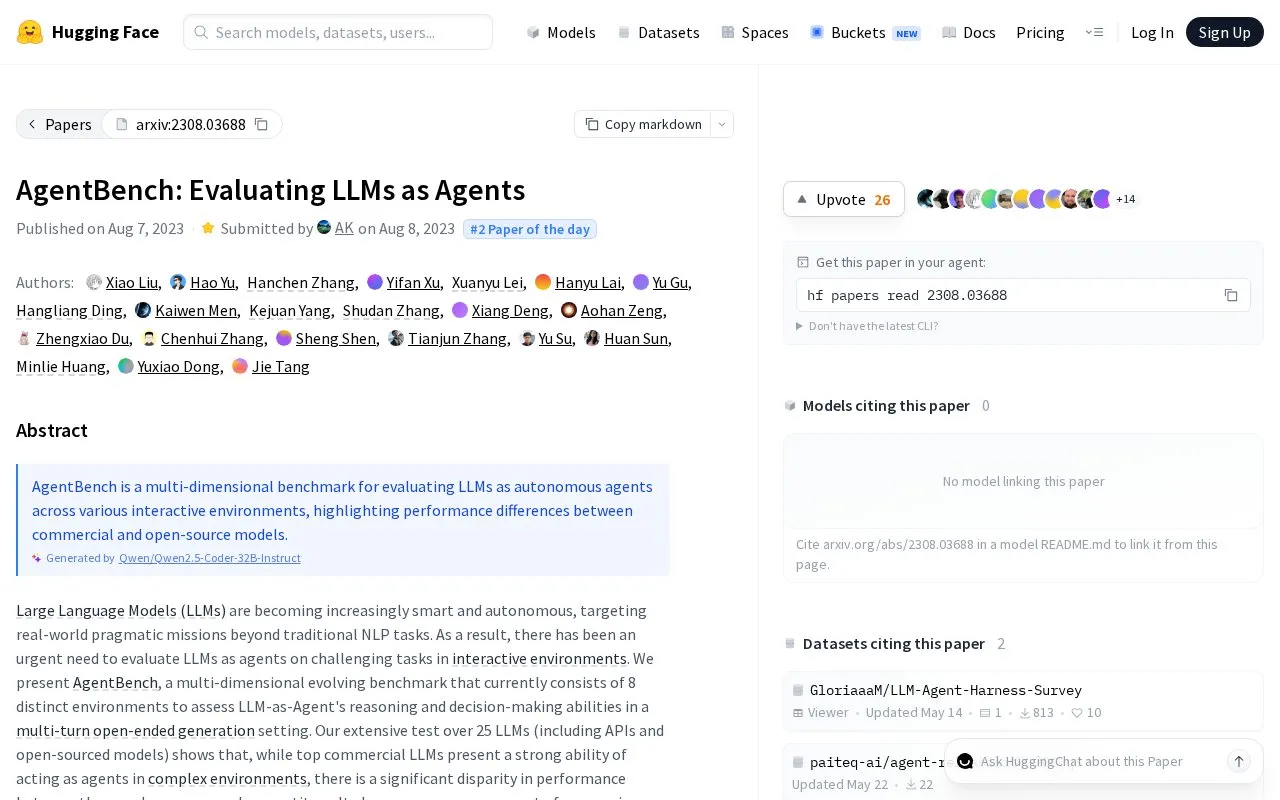This screenshot has height=800, width=1280.
Task: Click the interactive environments term
Action: [539, 658]
